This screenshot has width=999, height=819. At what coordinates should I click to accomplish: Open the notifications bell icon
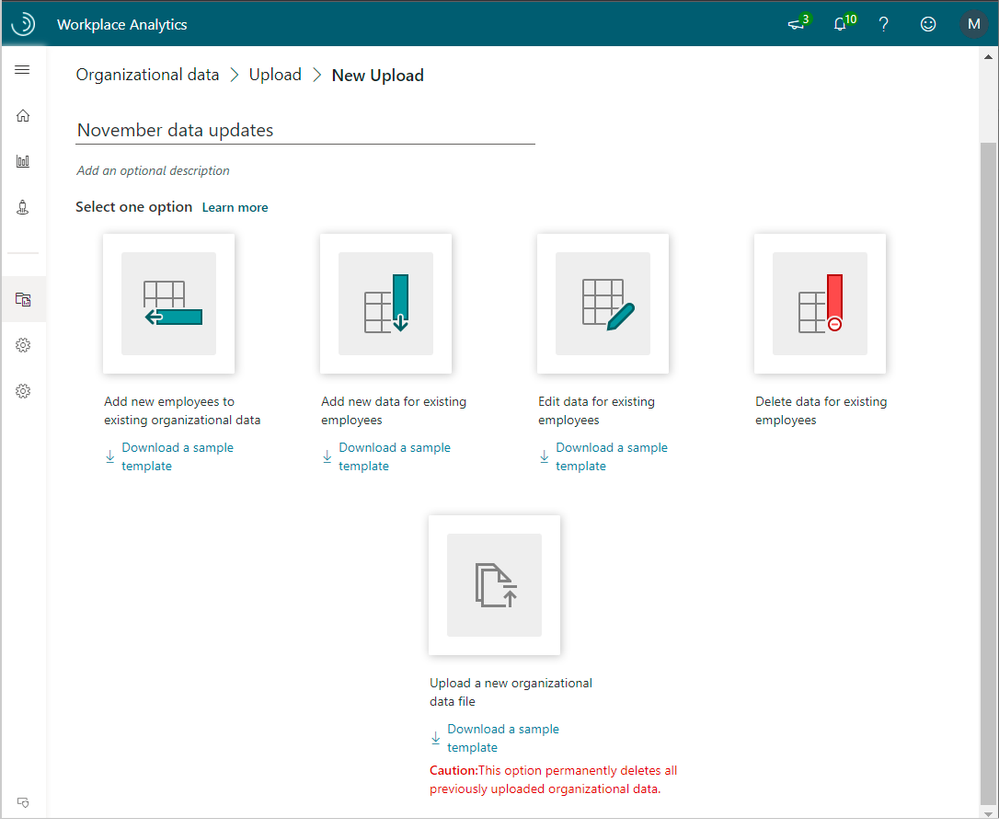coord(840,24)
